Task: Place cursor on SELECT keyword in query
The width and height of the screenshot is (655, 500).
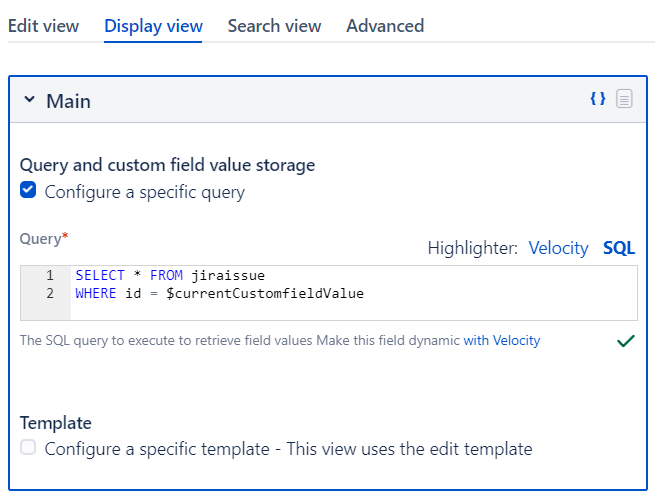Action: pos(100,275)
